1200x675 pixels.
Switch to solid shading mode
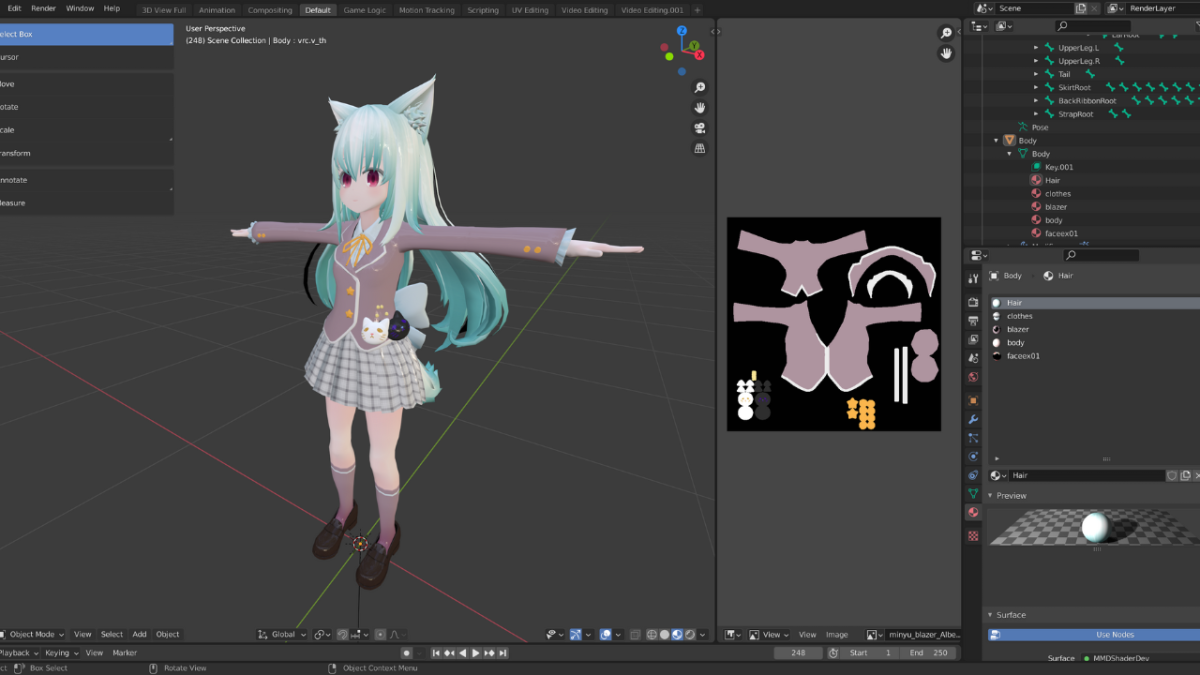tap(665, 635)
